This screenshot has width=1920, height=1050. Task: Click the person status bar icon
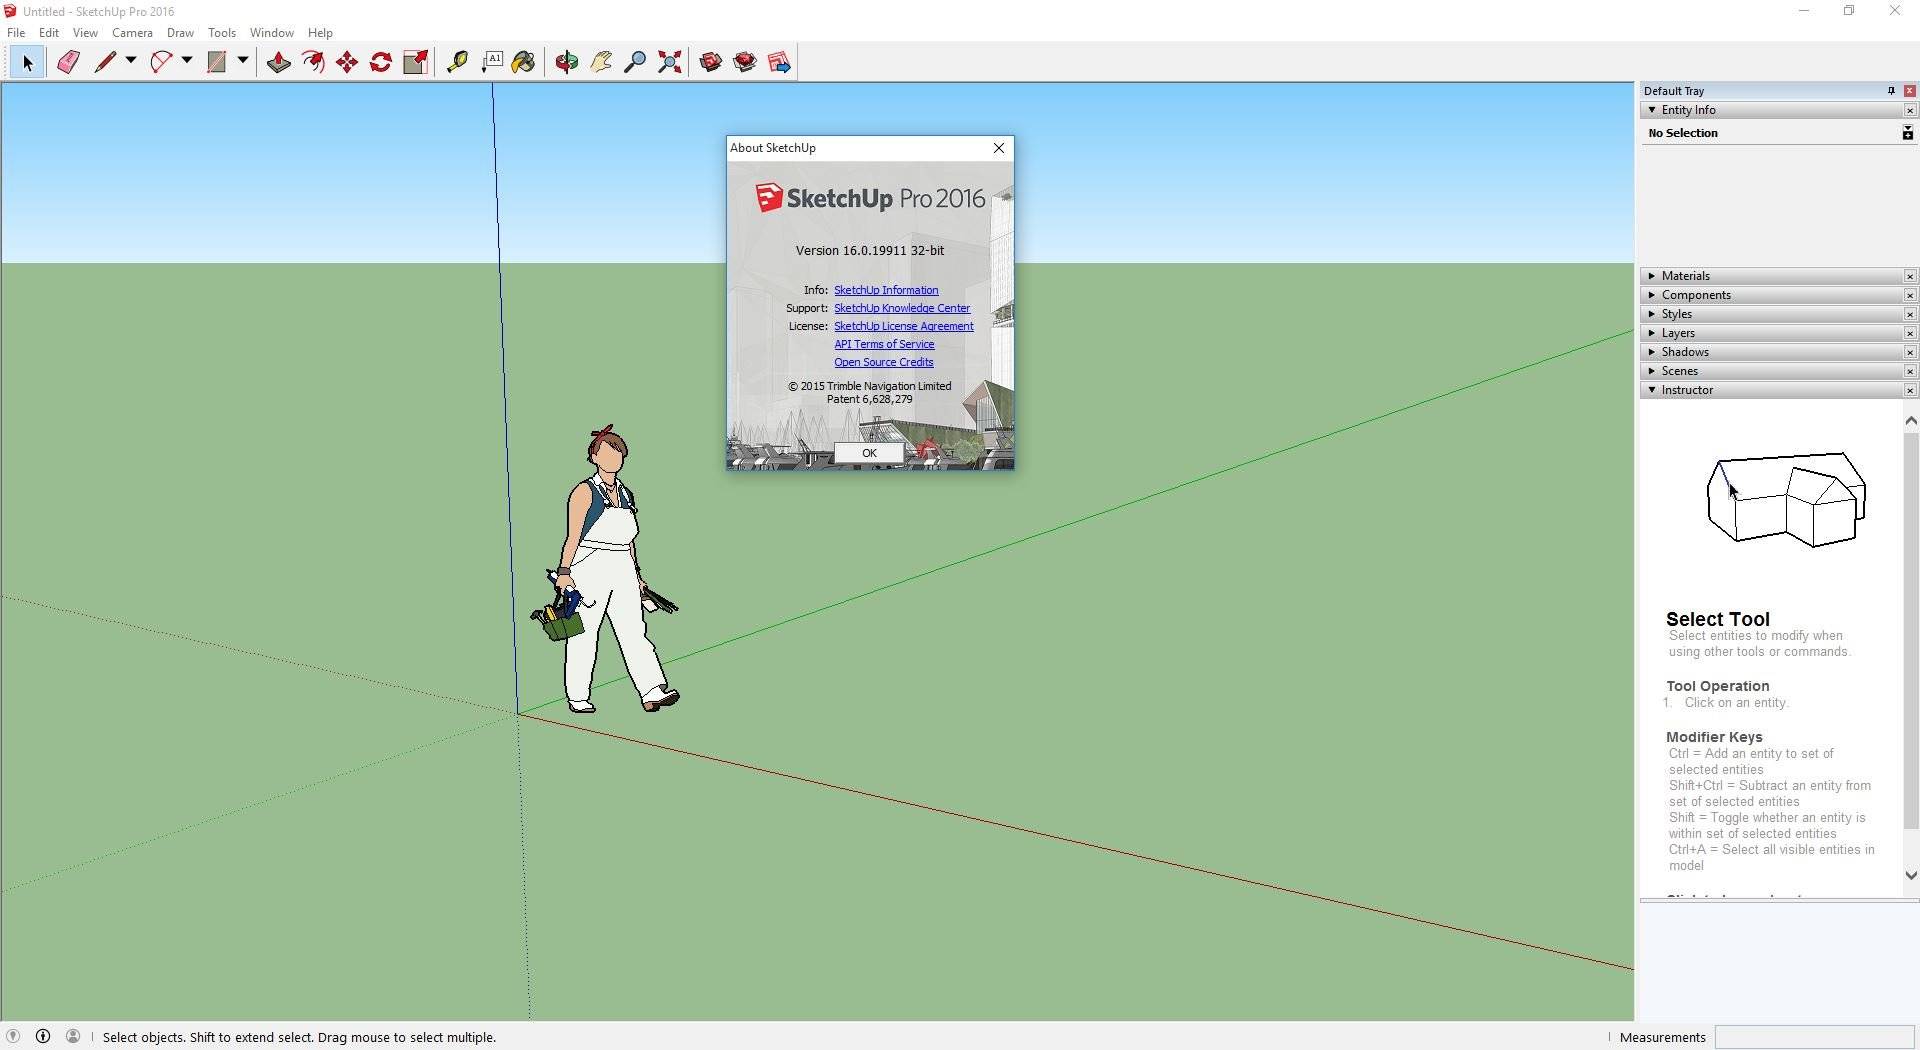[73, 1036]
